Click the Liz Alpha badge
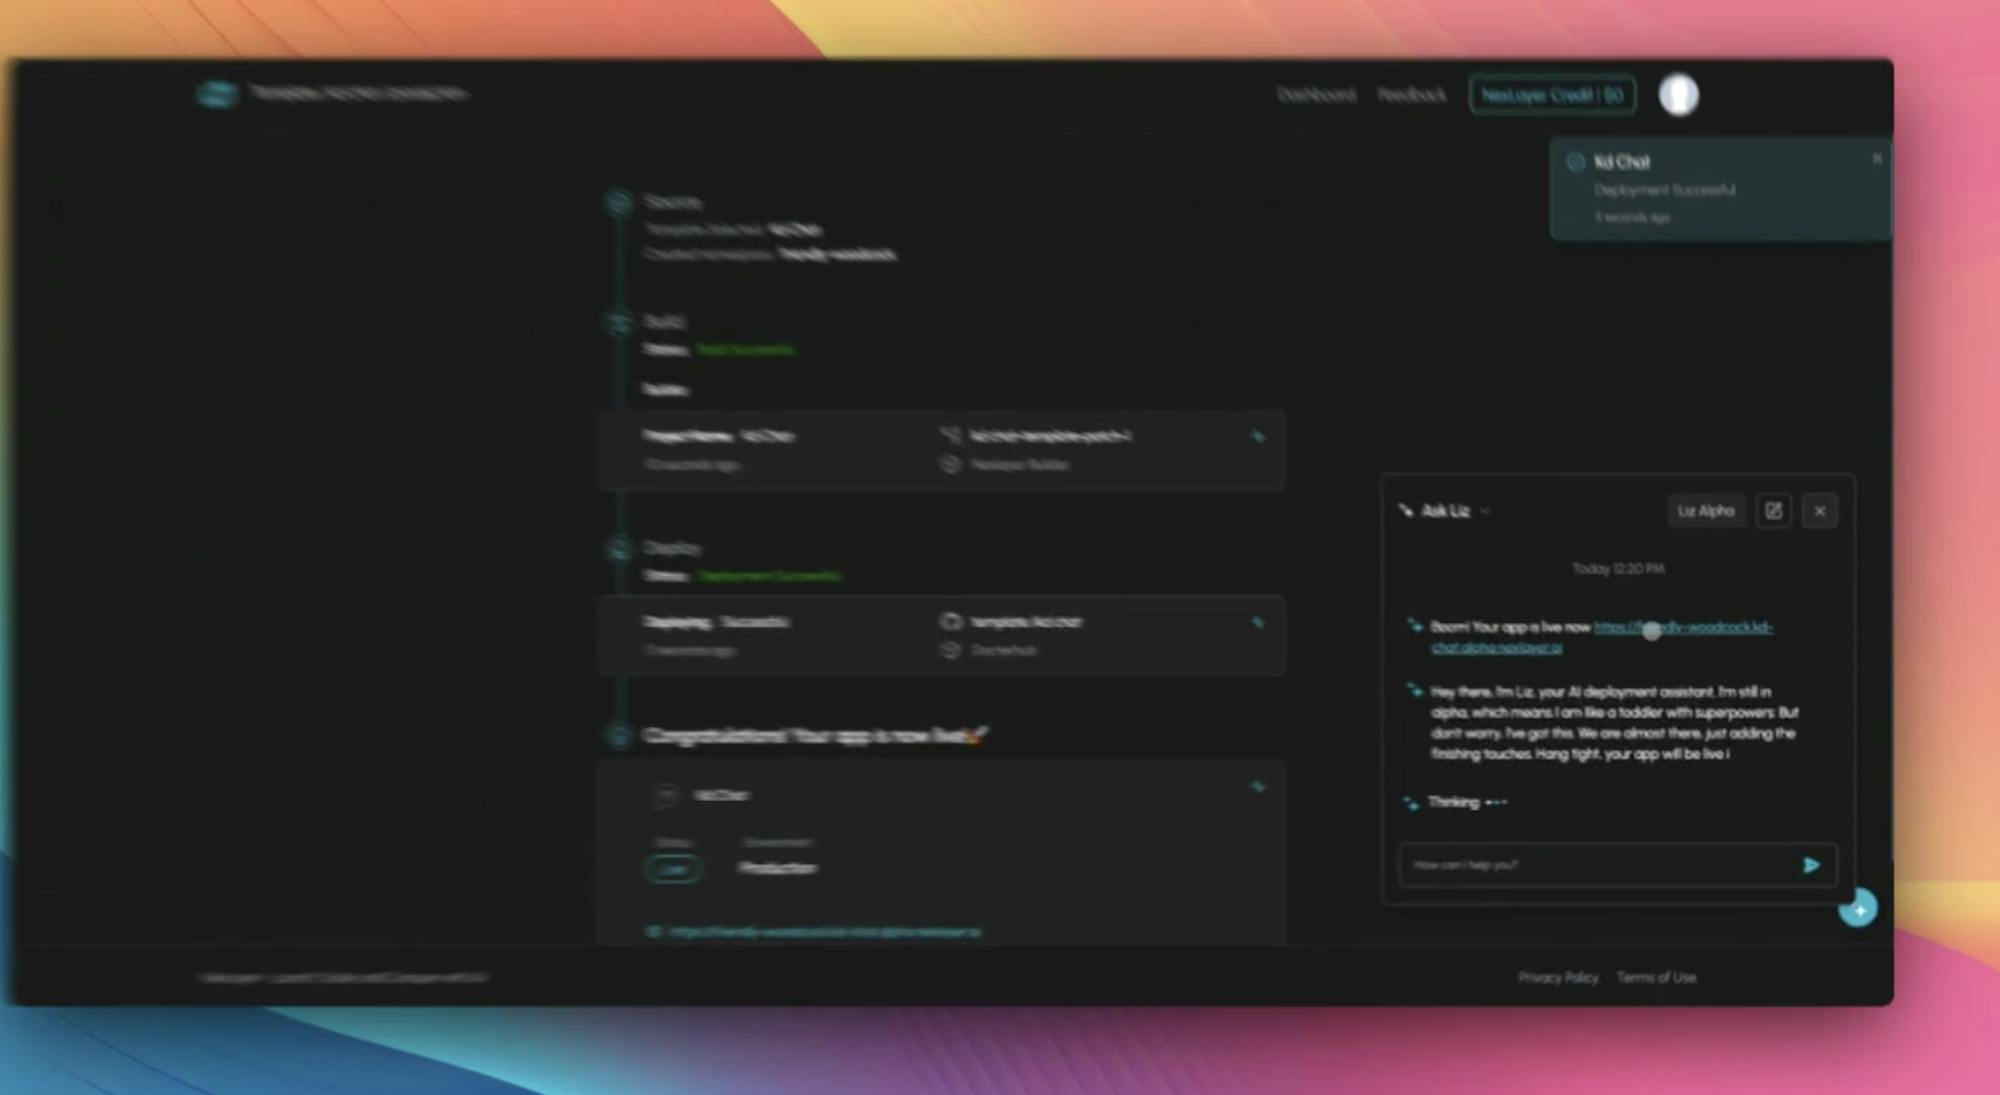Screen dimensions: 2000x1095 tap(1706, 511)
